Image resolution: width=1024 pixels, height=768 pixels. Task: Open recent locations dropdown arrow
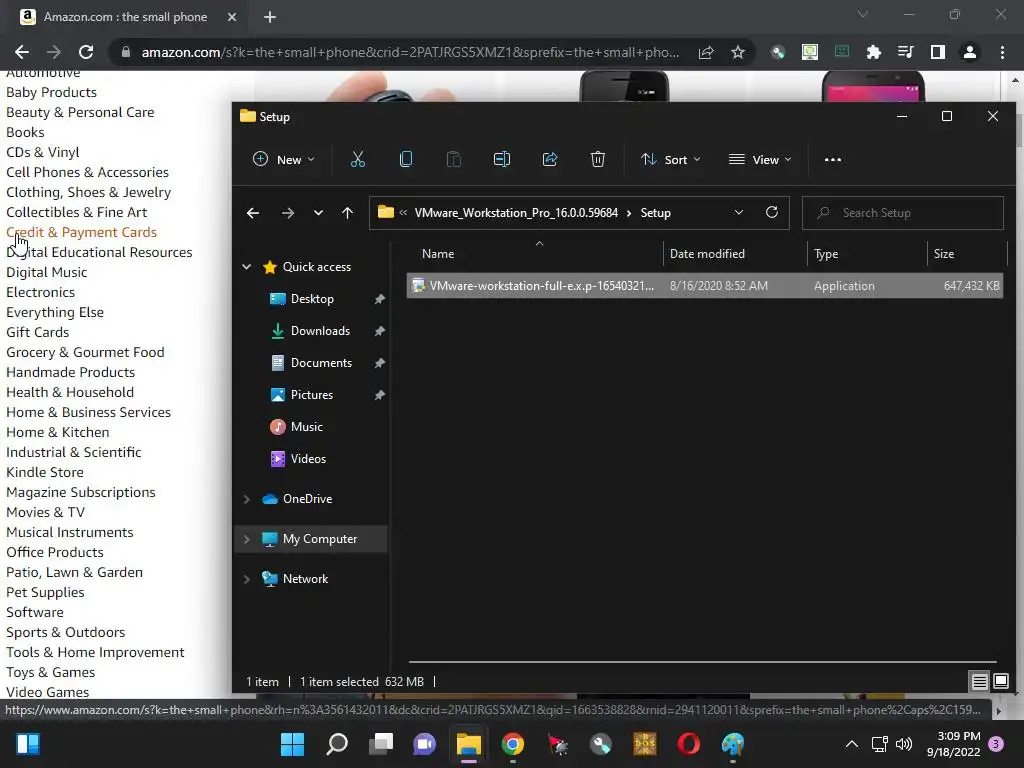[318, 213]
